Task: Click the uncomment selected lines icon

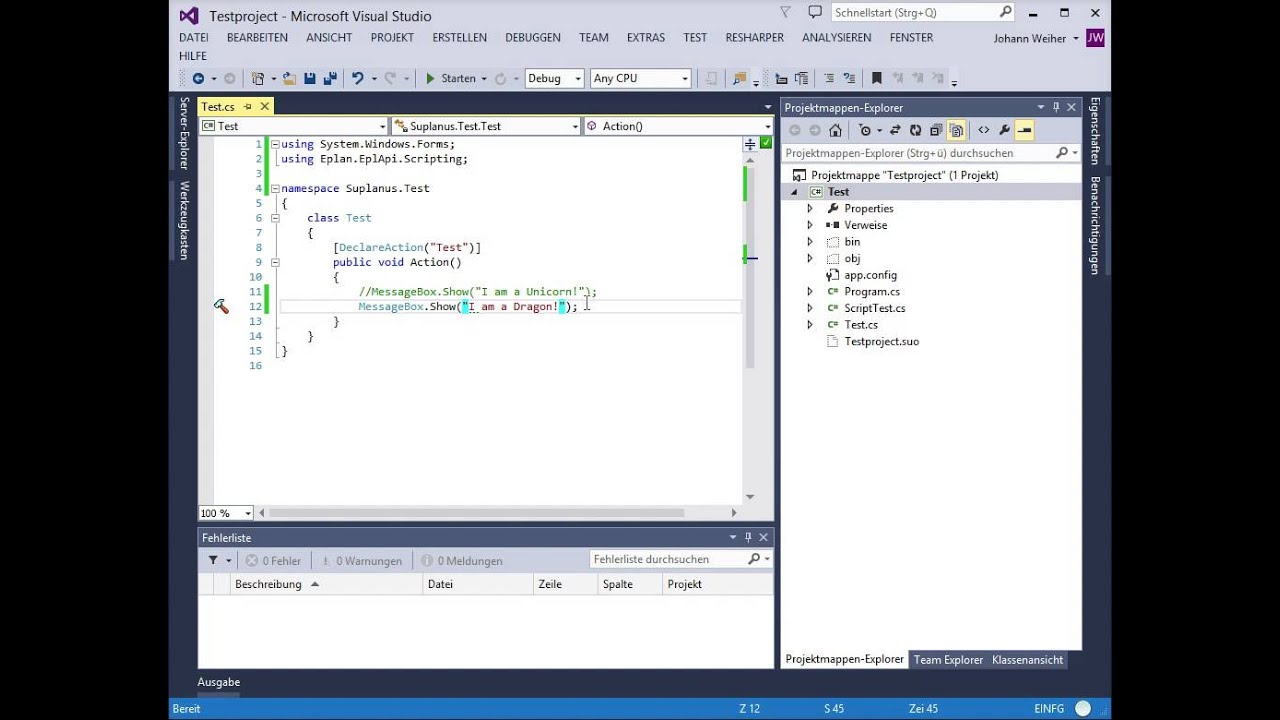Action: click(x=847, y=78)
